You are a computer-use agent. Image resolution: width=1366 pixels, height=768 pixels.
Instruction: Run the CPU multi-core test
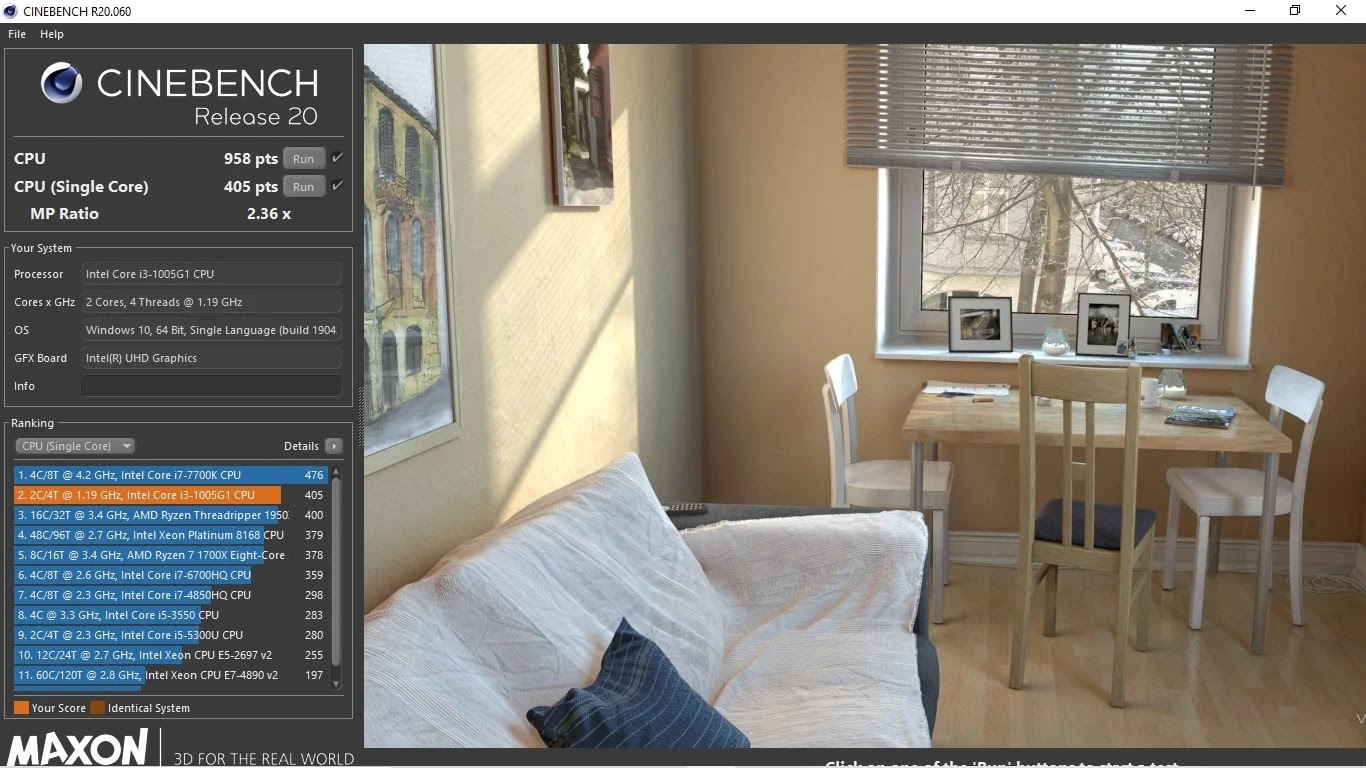click(304, 158)
